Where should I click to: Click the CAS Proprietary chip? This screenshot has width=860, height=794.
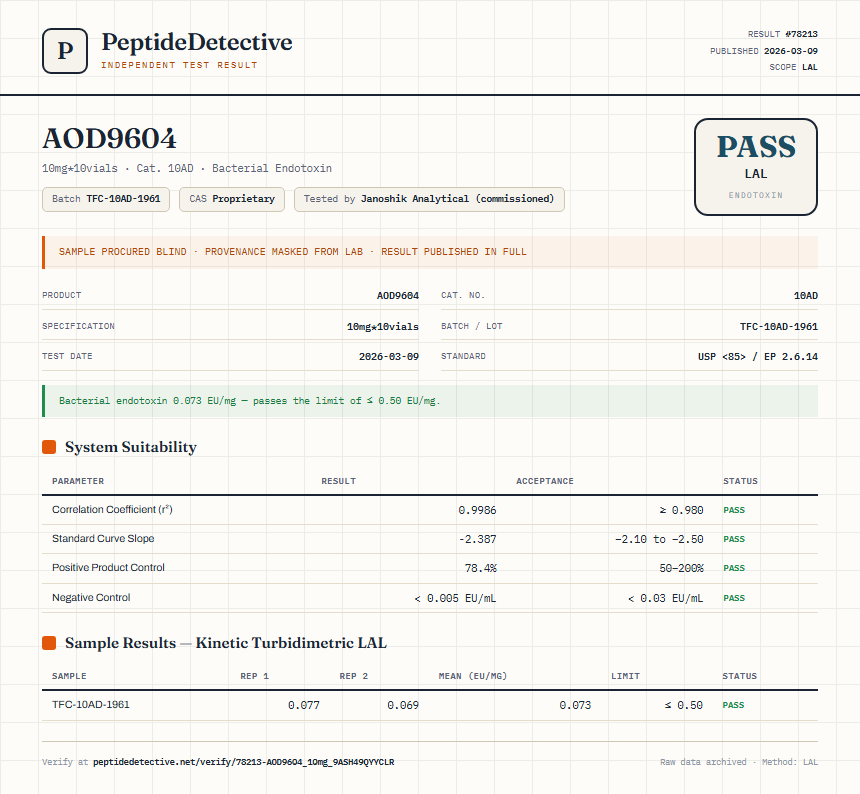point(232,199)
